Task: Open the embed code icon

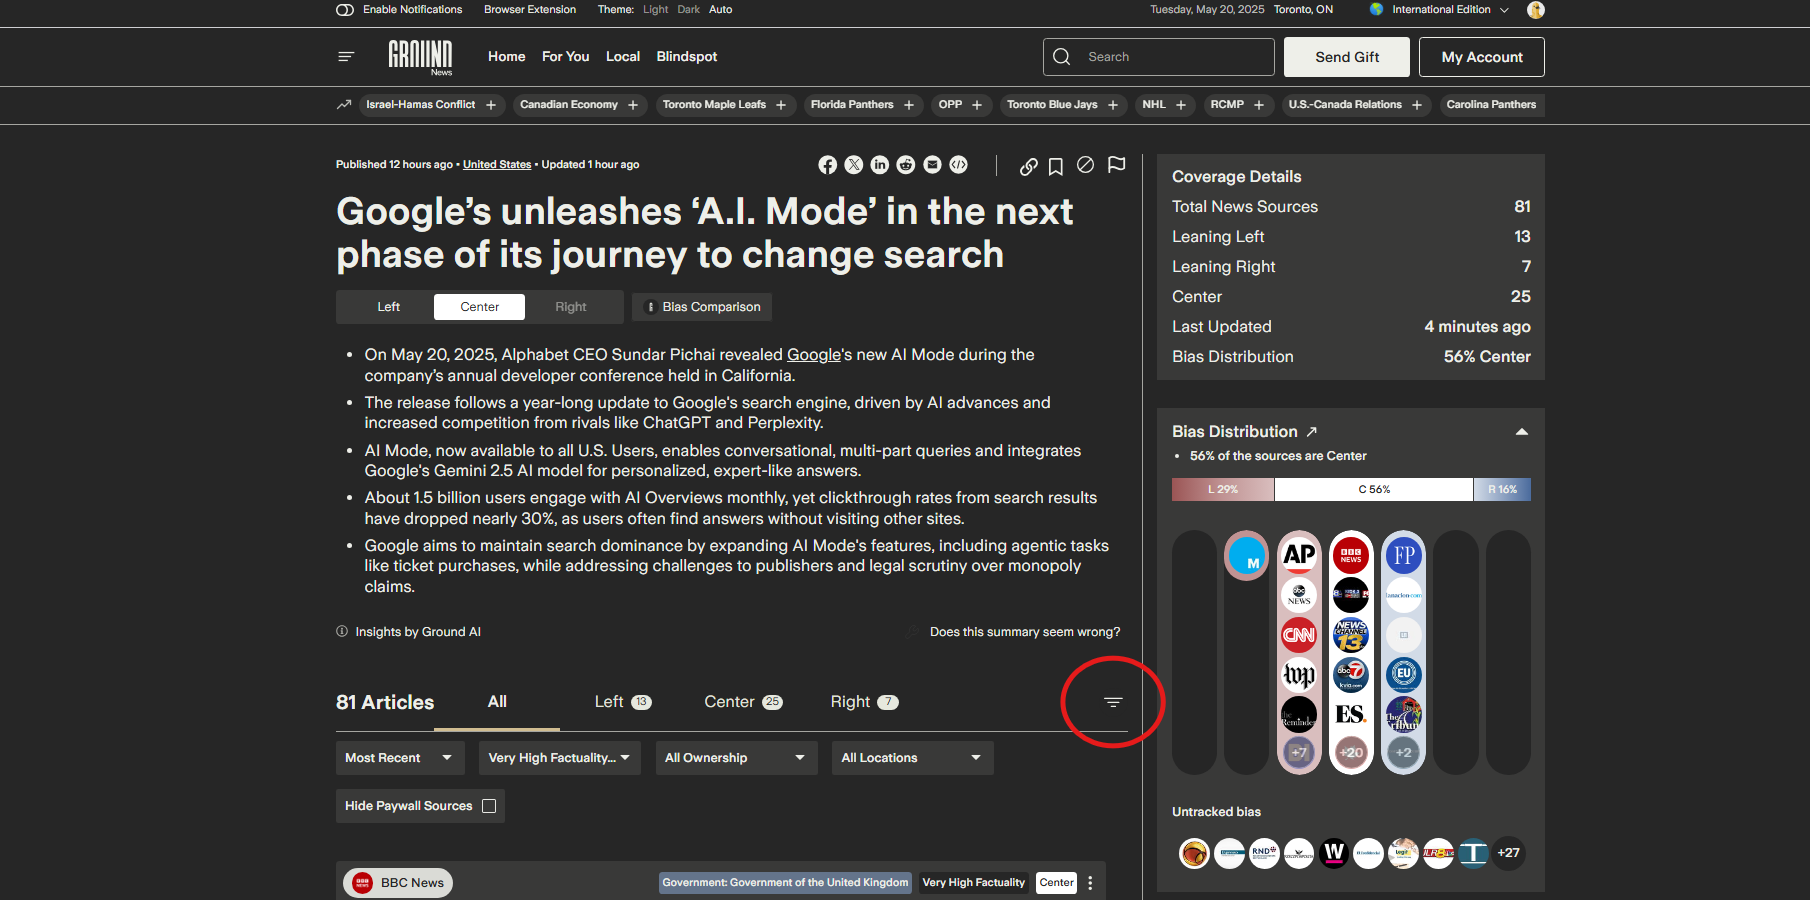Action: pos(959,165)
